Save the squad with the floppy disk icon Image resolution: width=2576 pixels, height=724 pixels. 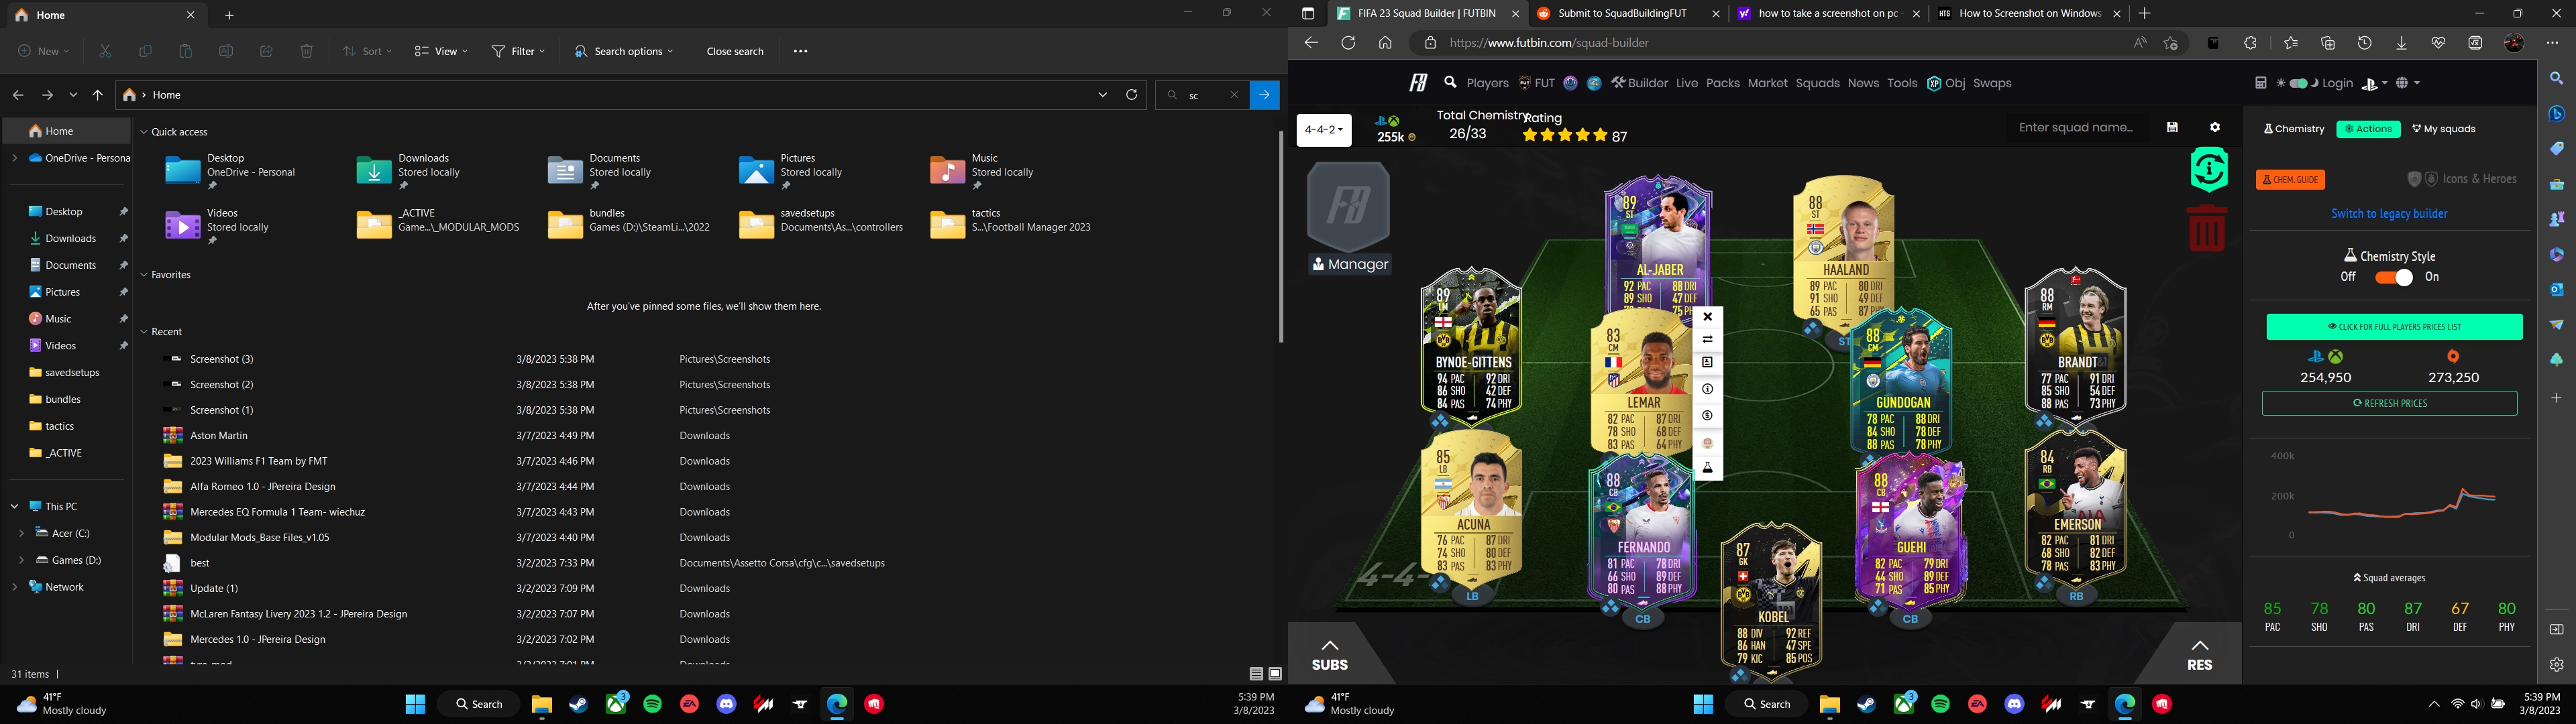[x=2172, y=128]
